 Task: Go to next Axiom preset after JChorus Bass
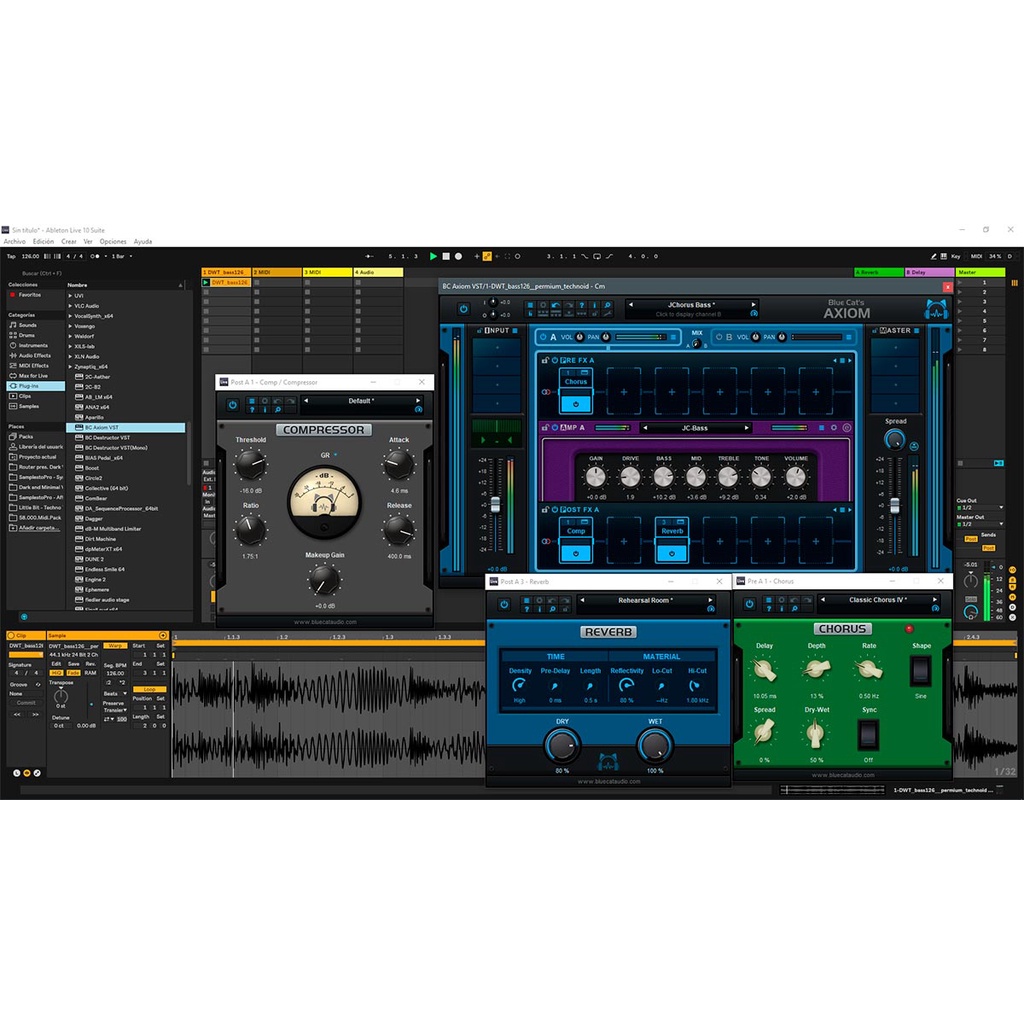(753, 304)
